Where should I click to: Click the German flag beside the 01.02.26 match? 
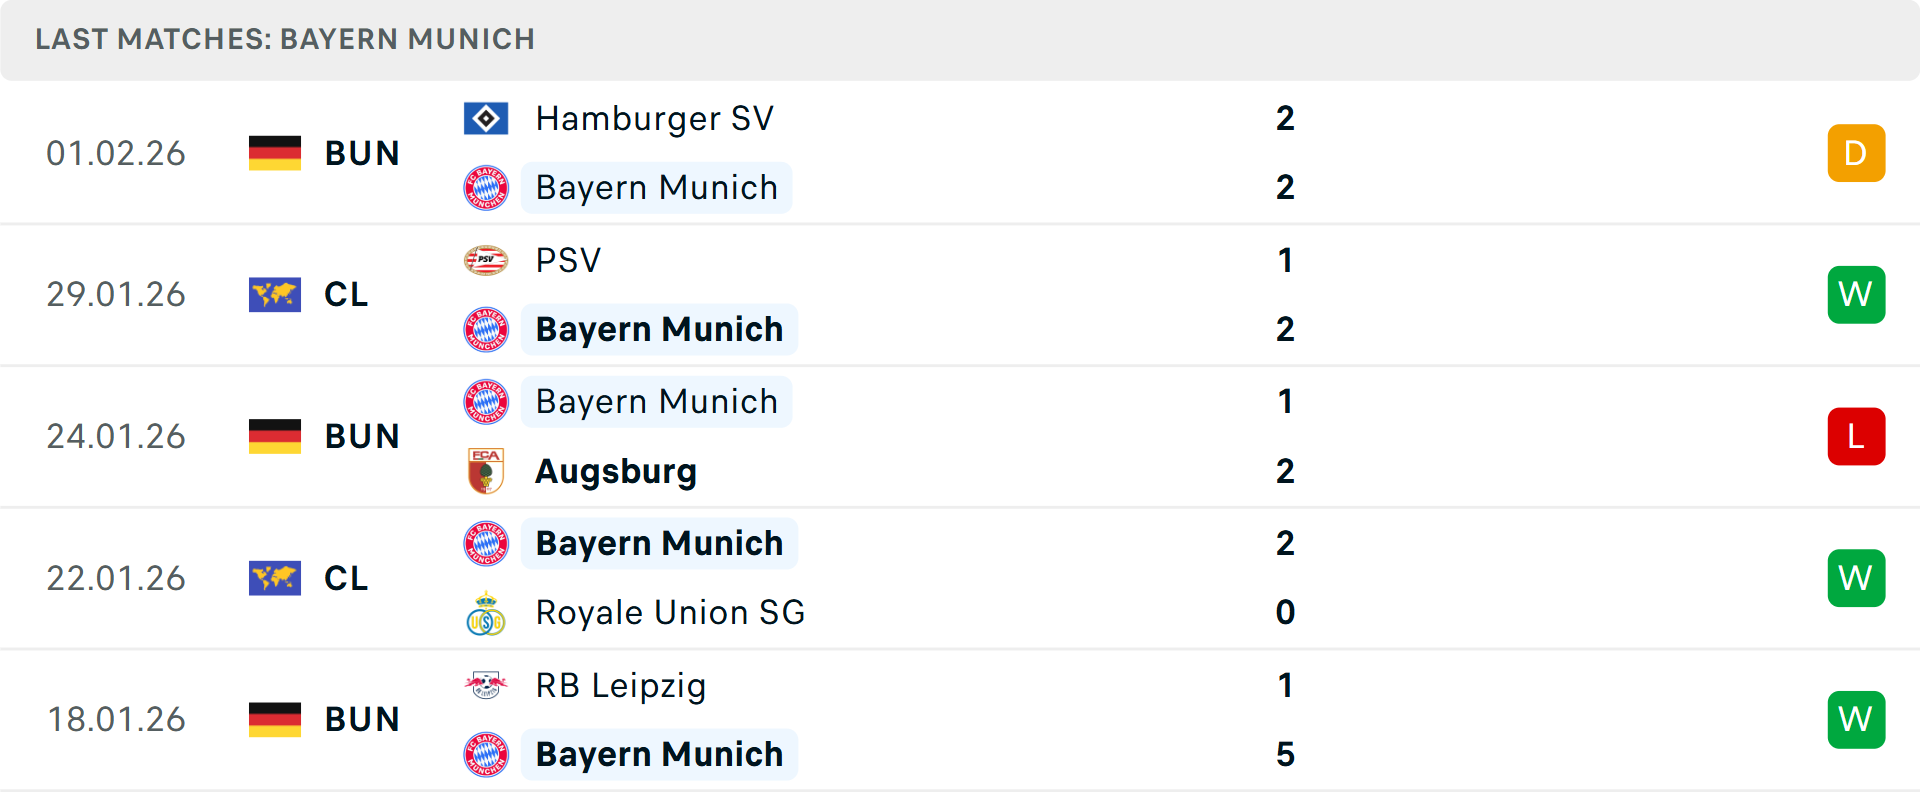click(x=274, y=152)
